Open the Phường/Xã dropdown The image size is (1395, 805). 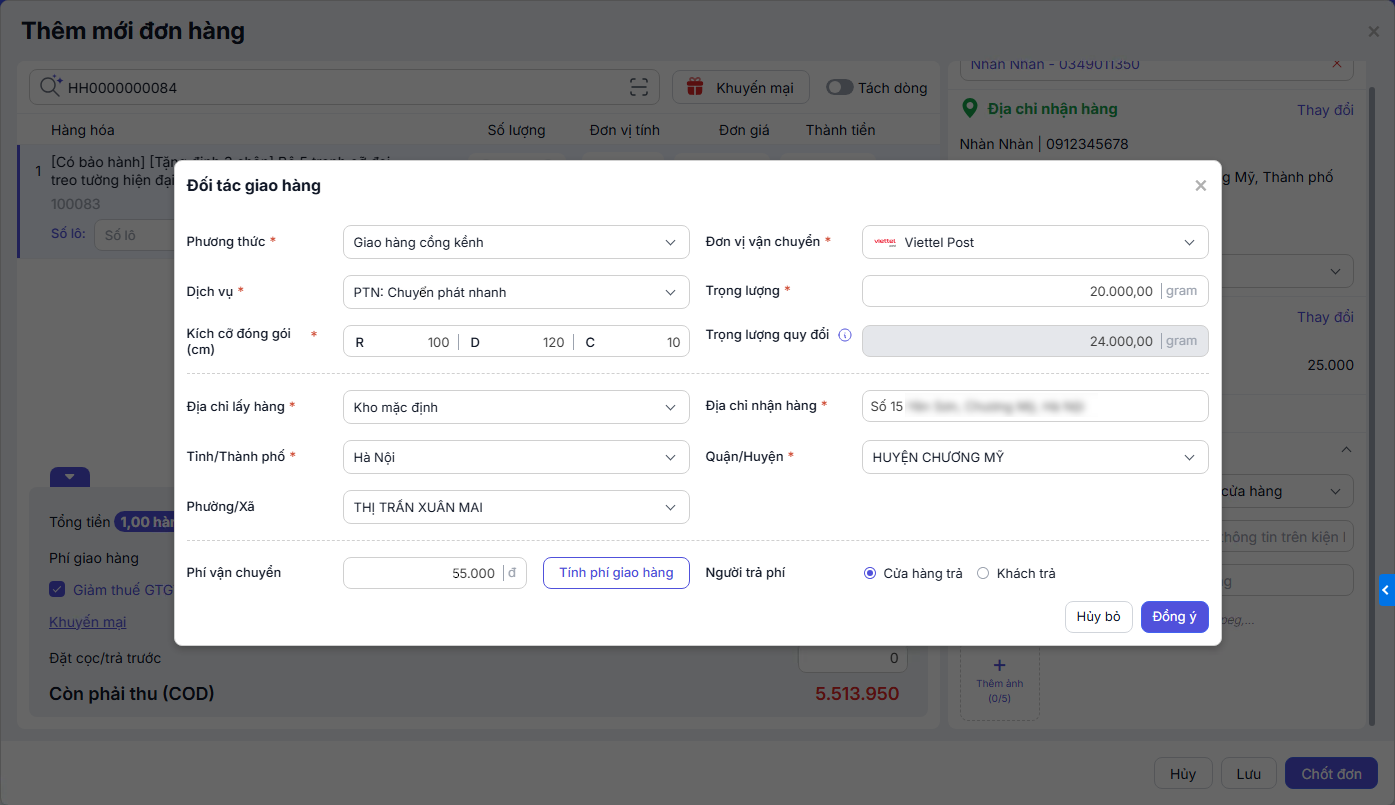coord(515,507)
